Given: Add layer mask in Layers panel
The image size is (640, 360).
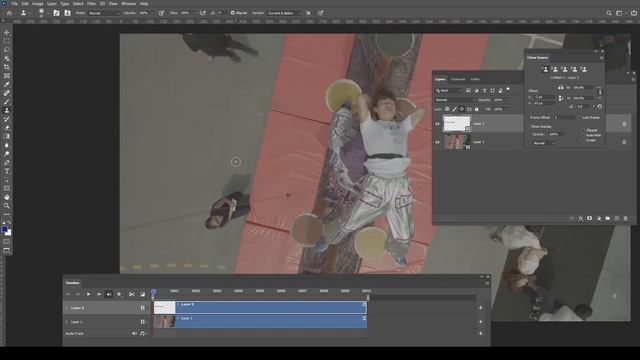Looking at the screenshot, I should point(589,219).
